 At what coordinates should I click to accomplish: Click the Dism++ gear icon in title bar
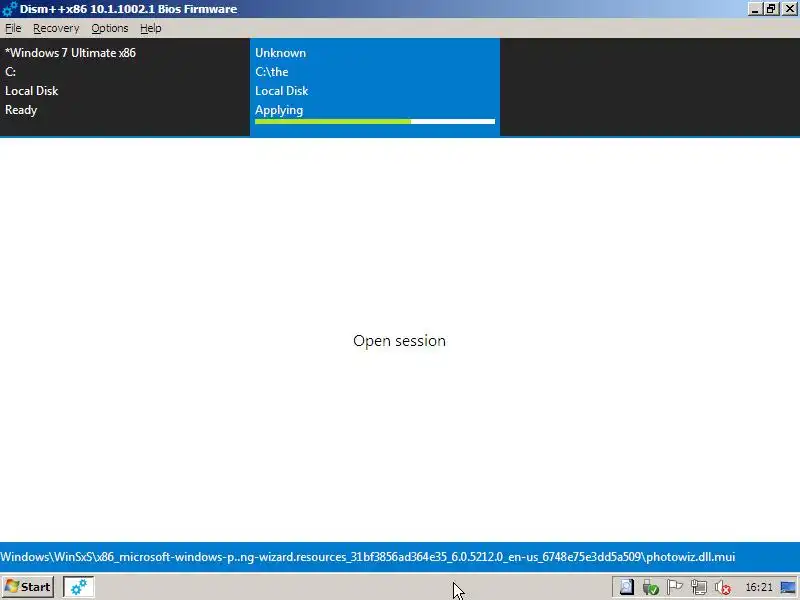[x=9, y=9]
